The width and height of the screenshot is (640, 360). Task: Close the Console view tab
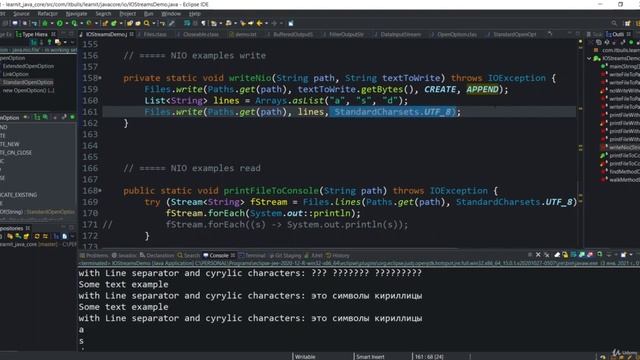coord(233,256)
